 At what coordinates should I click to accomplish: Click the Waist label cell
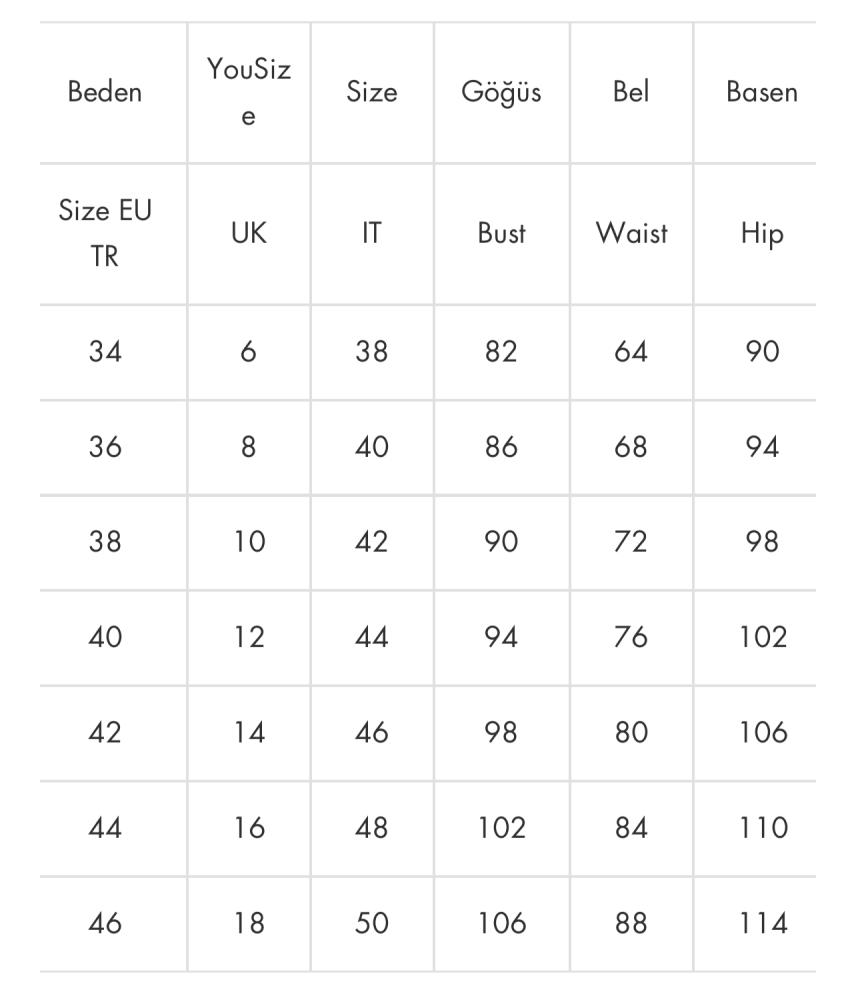click(631, 233)
